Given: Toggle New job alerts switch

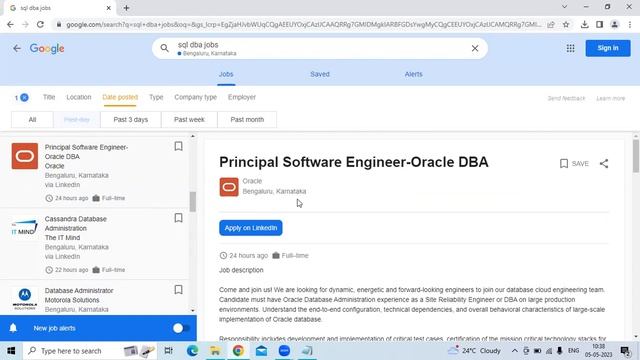Looking at the screenshot, I should click(181, 328).
